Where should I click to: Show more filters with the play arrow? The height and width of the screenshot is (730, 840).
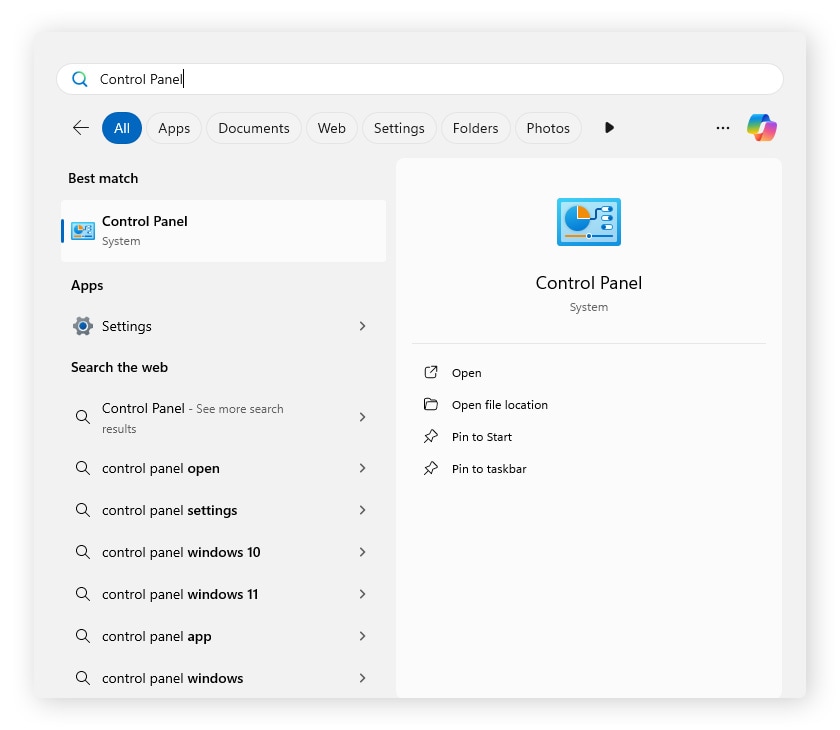tap(609, 127)
